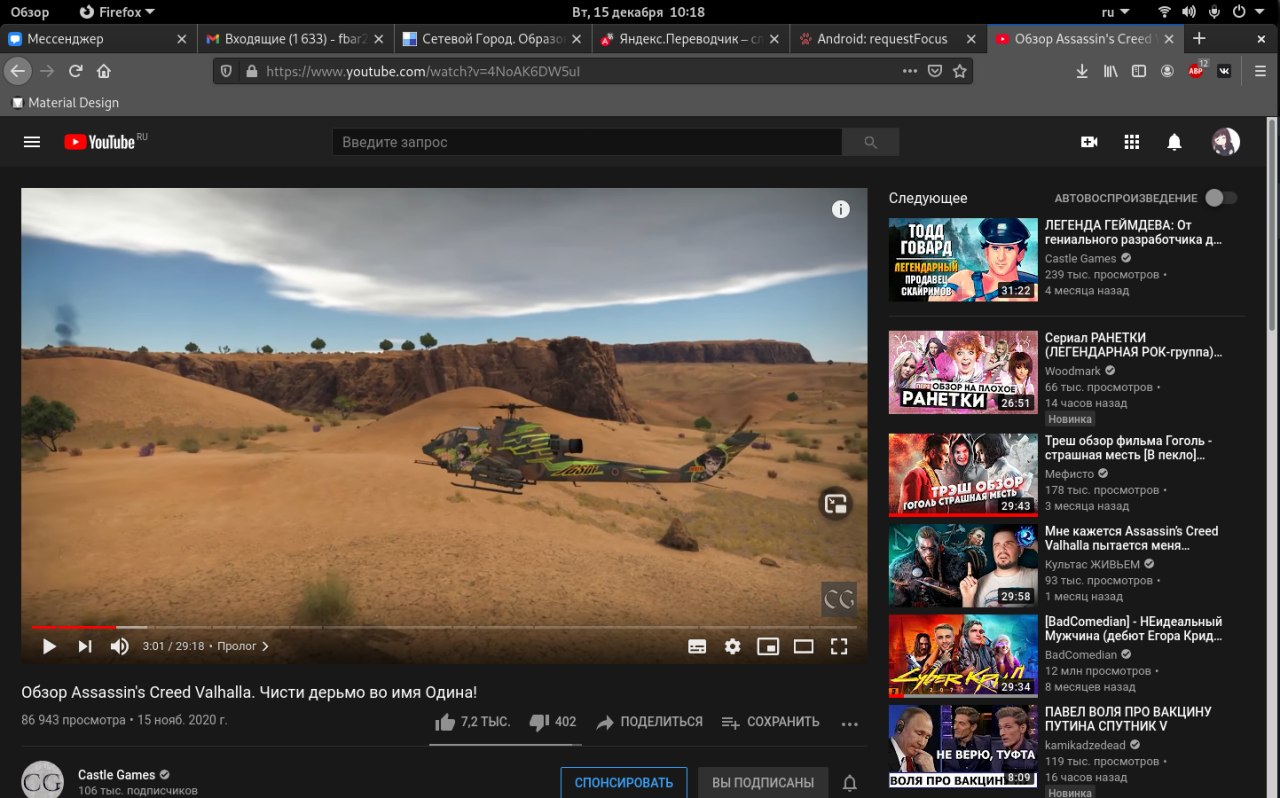This screenshot has width=1280, height=798.
Task: Open the Сериал РАНЕТКИ video title
Action: coord(1134,345)
